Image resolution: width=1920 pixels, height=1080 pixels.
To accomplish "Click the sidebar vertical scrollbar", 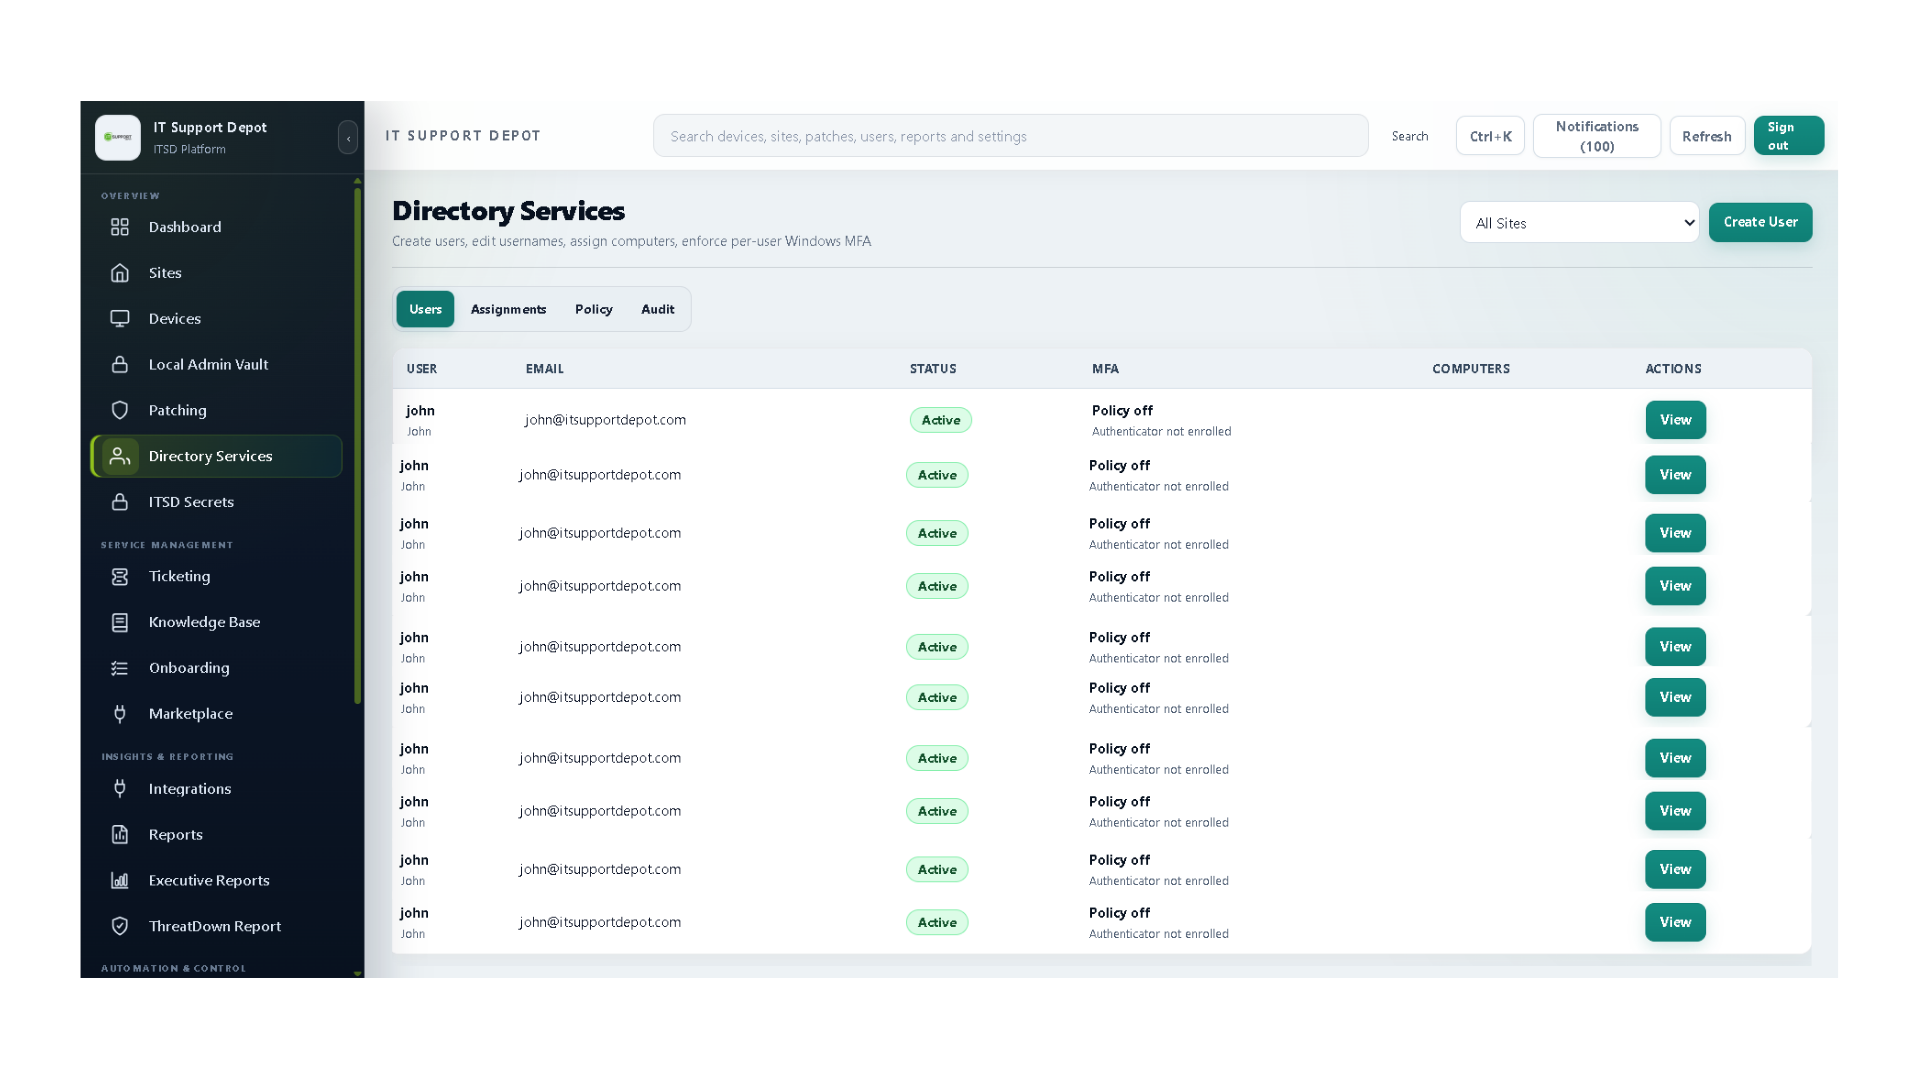I will coord(357,445).
